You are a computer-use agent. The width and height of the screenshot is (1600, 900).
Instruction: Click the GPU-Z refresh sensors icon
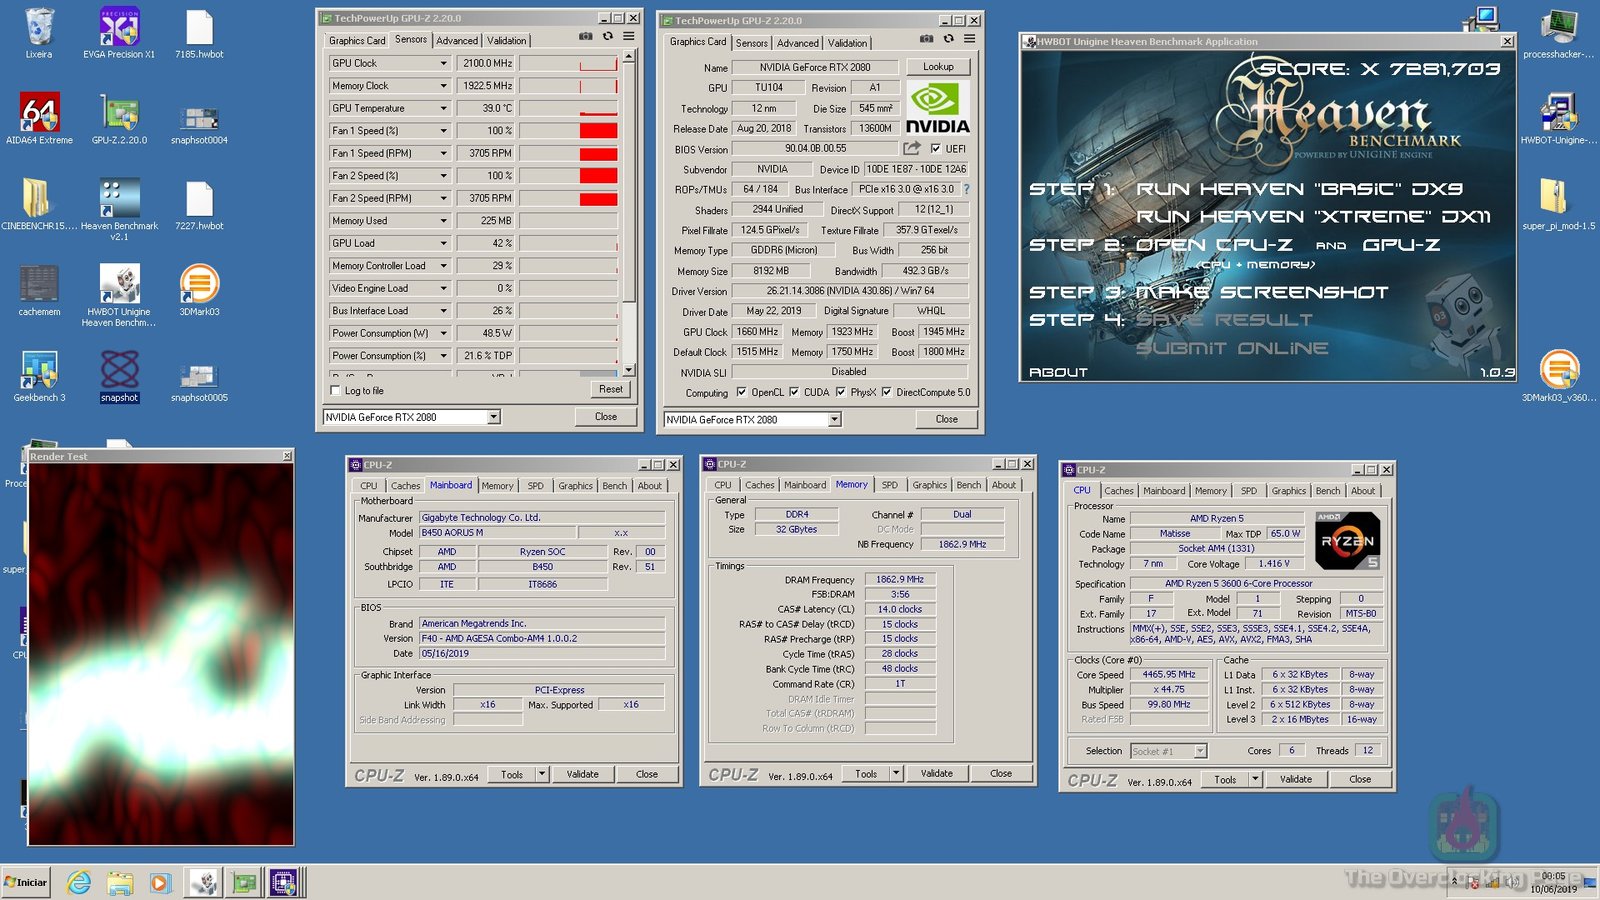[608, 34]
